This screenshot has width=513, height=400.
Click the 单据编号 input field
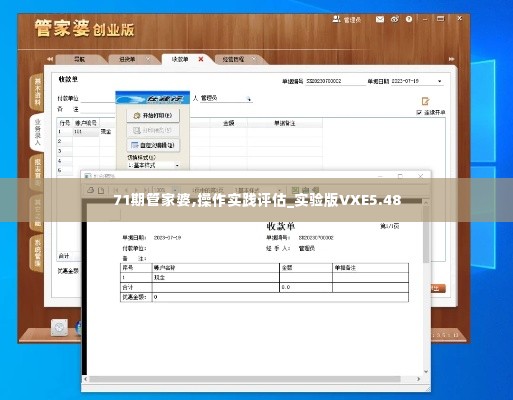pos(335,81)
